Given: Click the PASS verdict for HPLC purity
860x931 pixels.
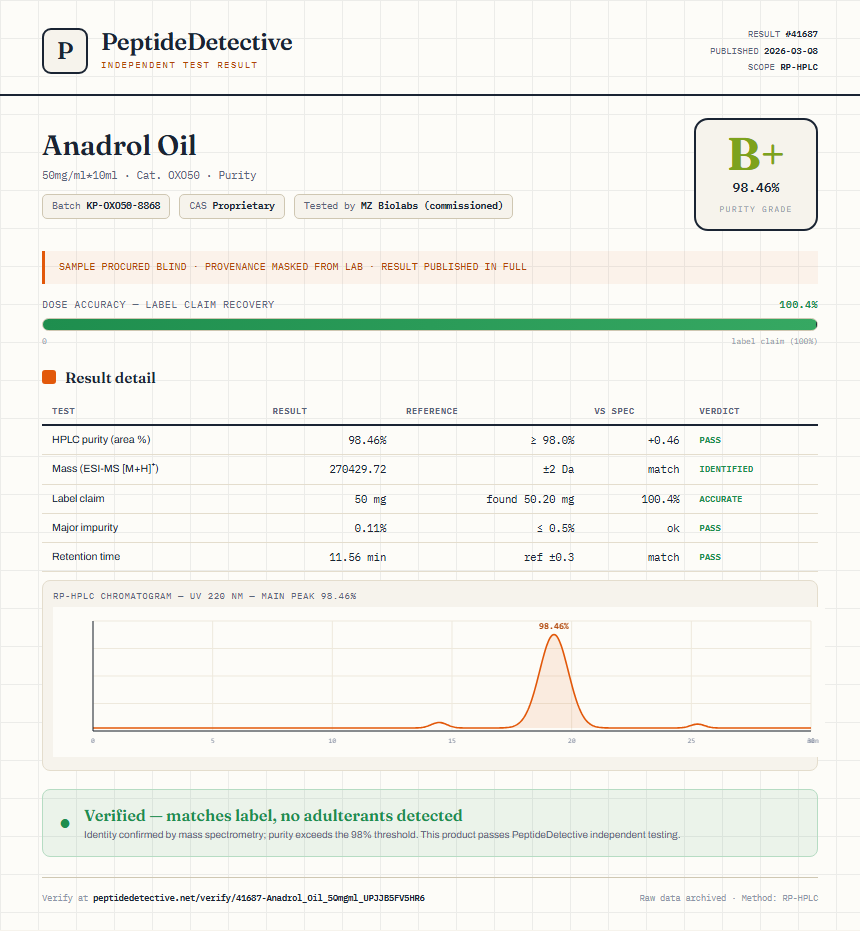Looking at the screenshot, I should [710, 440].
